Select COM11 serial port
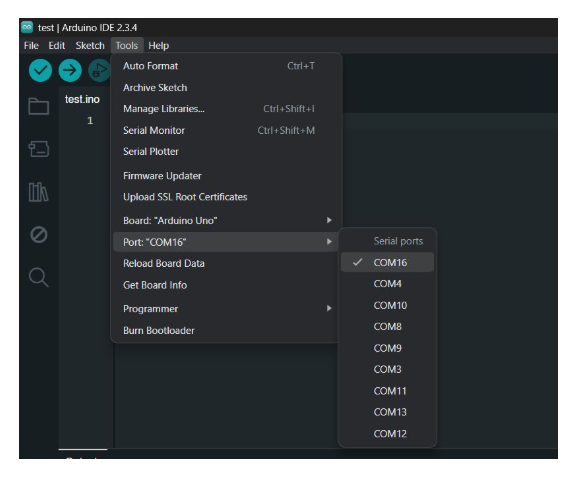The image size is (568, 477). coord(387,391)
